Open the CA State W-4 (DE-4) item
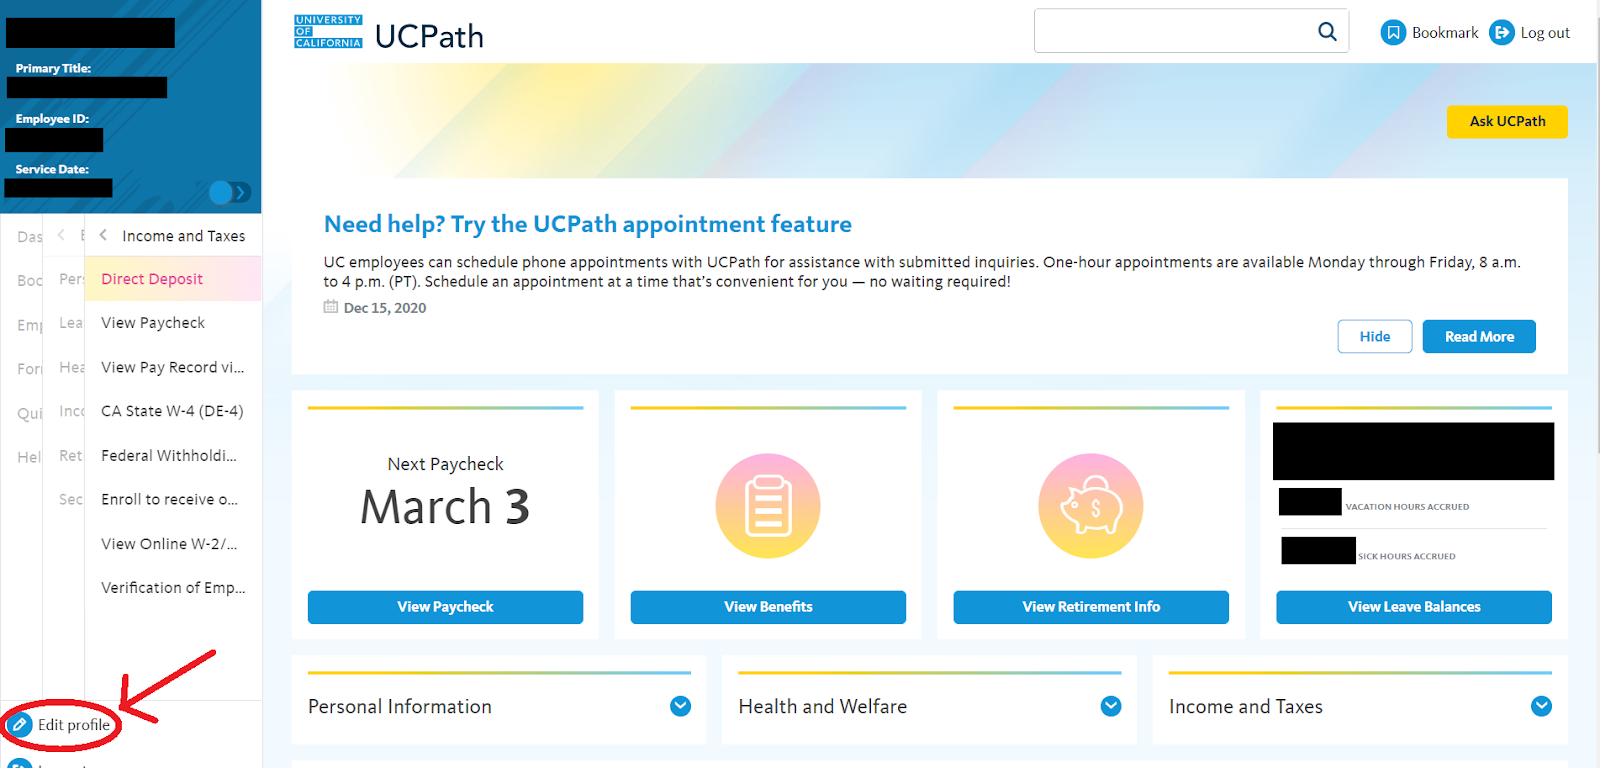Screen dimensions: 1600x768 click(172, 411)
